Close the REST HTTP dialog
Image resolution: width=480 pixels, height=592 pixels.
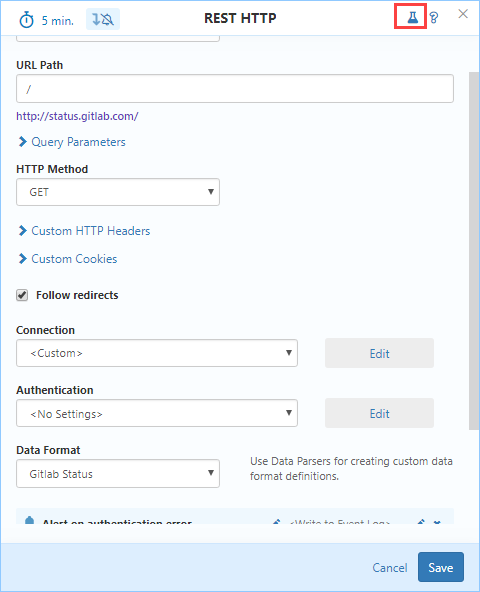click(x=463, y=14)
